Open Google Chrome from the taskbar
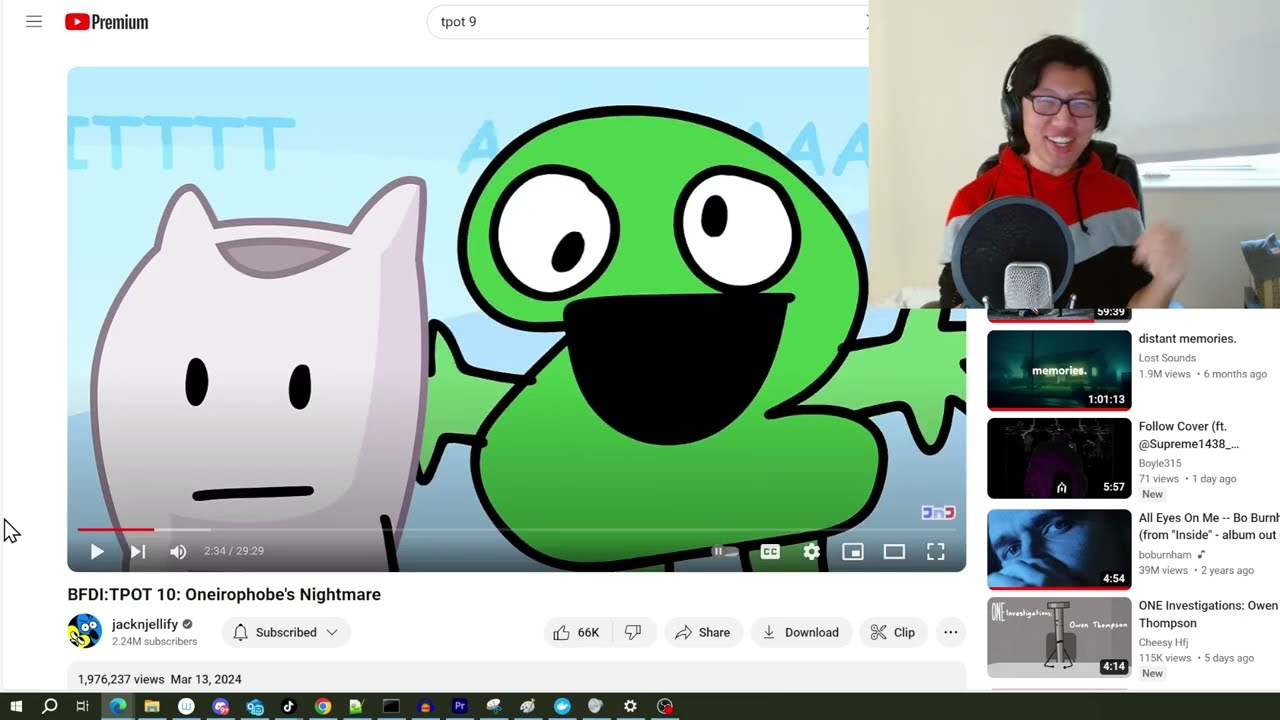Viewport: 1280px width, 720px height. [322, 706]
